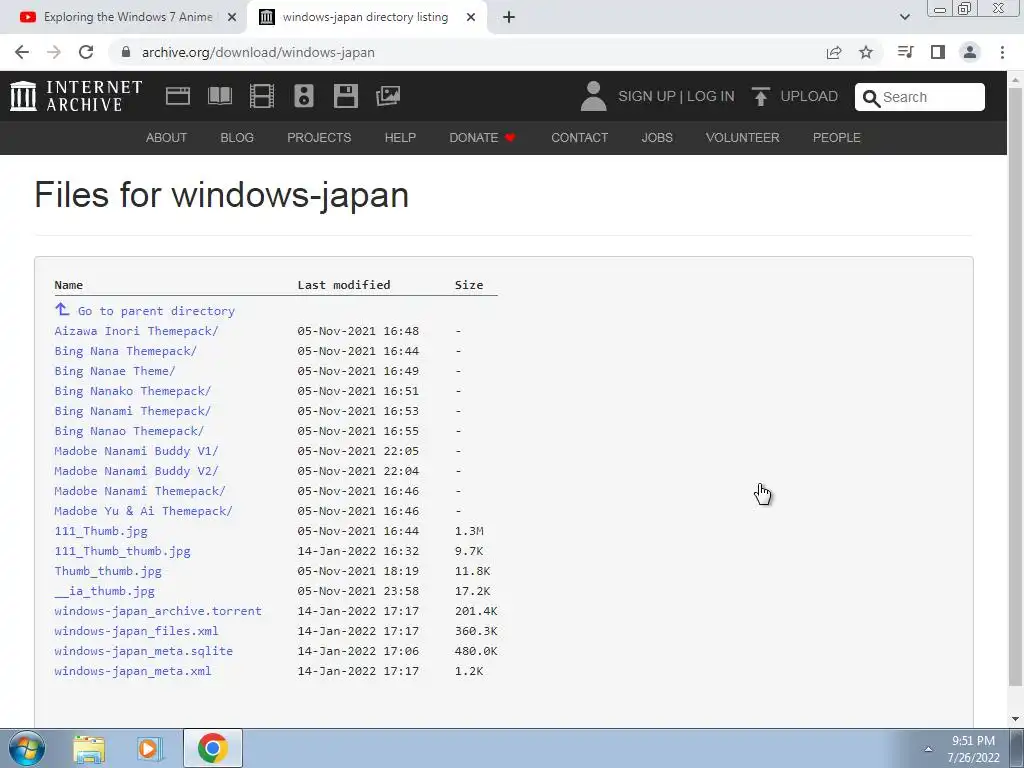Screen dimensions: 1024x768
Task: Close the windows-japan directory listing tab
Action: pyautogui.click(x=471, y=18)
